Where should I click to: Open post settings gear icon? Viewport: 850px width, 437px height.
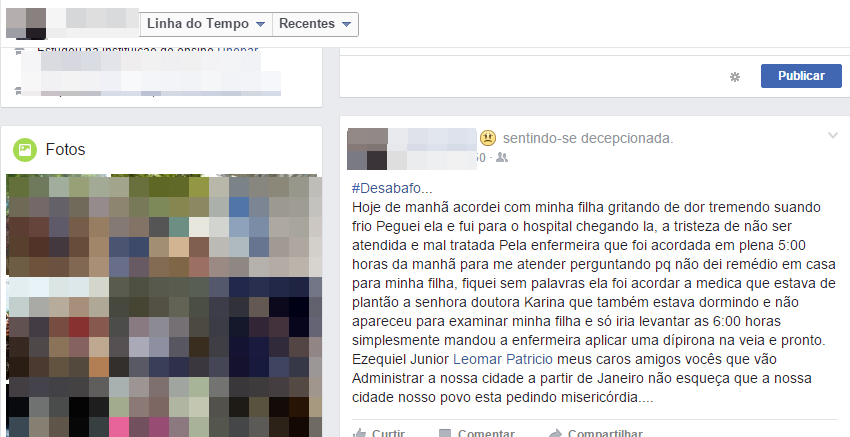(735, 77)
